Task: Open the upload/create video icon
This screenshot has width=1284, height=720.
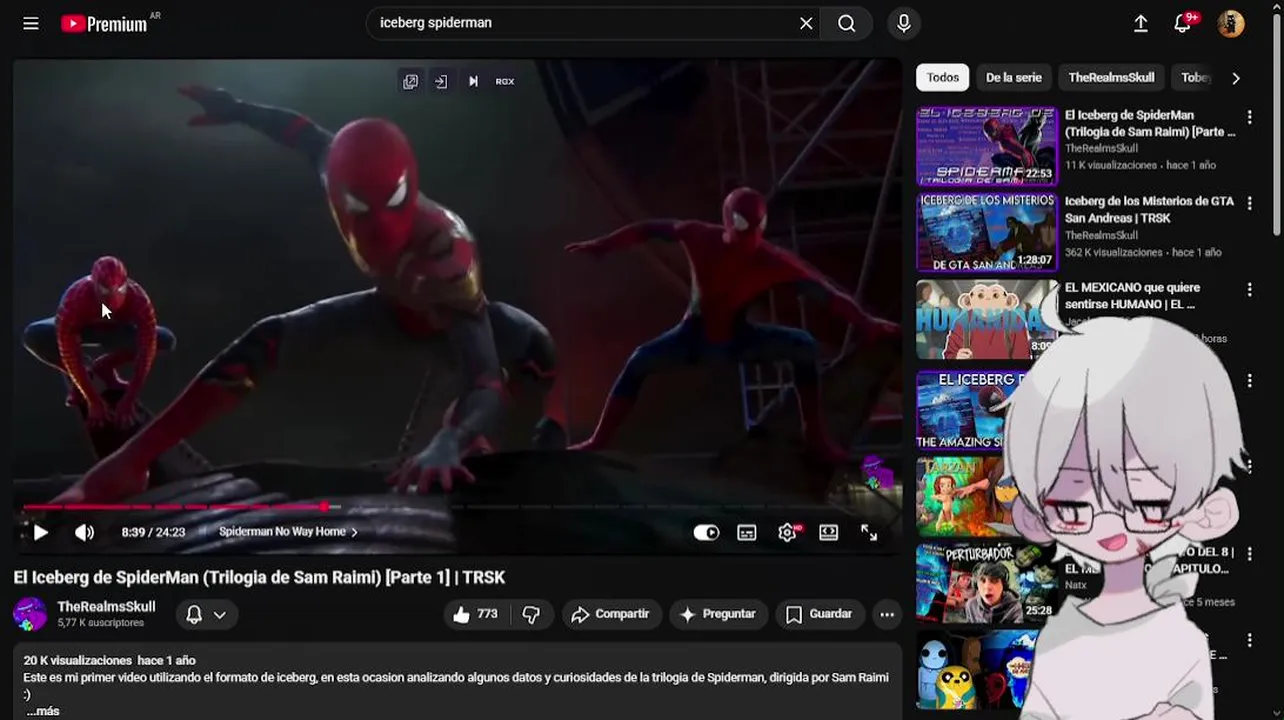Action: [1141, 23]
